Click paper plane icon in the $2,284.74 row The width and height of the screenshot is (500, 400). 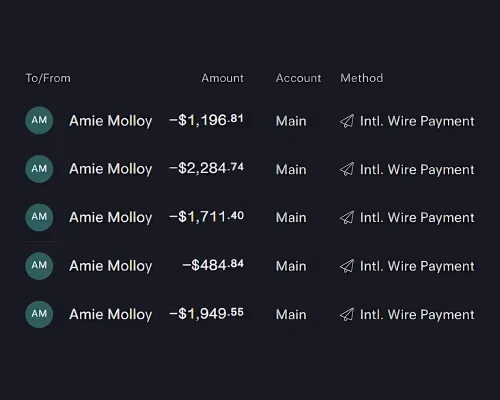pyautogui.click(x=347, y=169)
